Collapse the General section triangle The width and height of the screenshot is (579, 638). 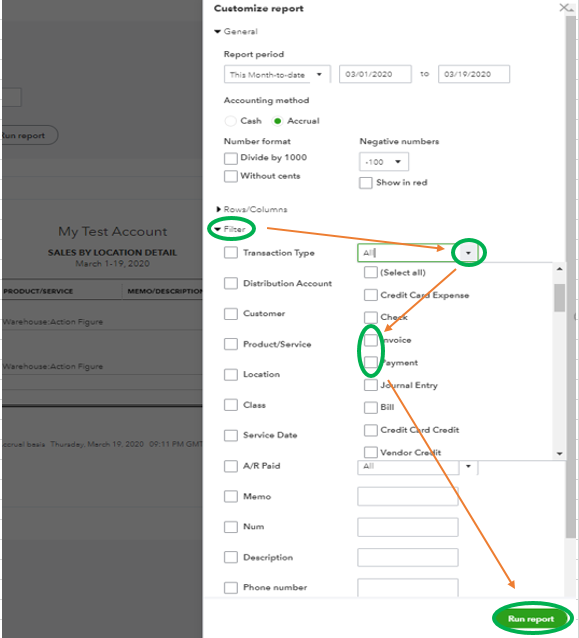pyautogui.click(x=218, y=31)
